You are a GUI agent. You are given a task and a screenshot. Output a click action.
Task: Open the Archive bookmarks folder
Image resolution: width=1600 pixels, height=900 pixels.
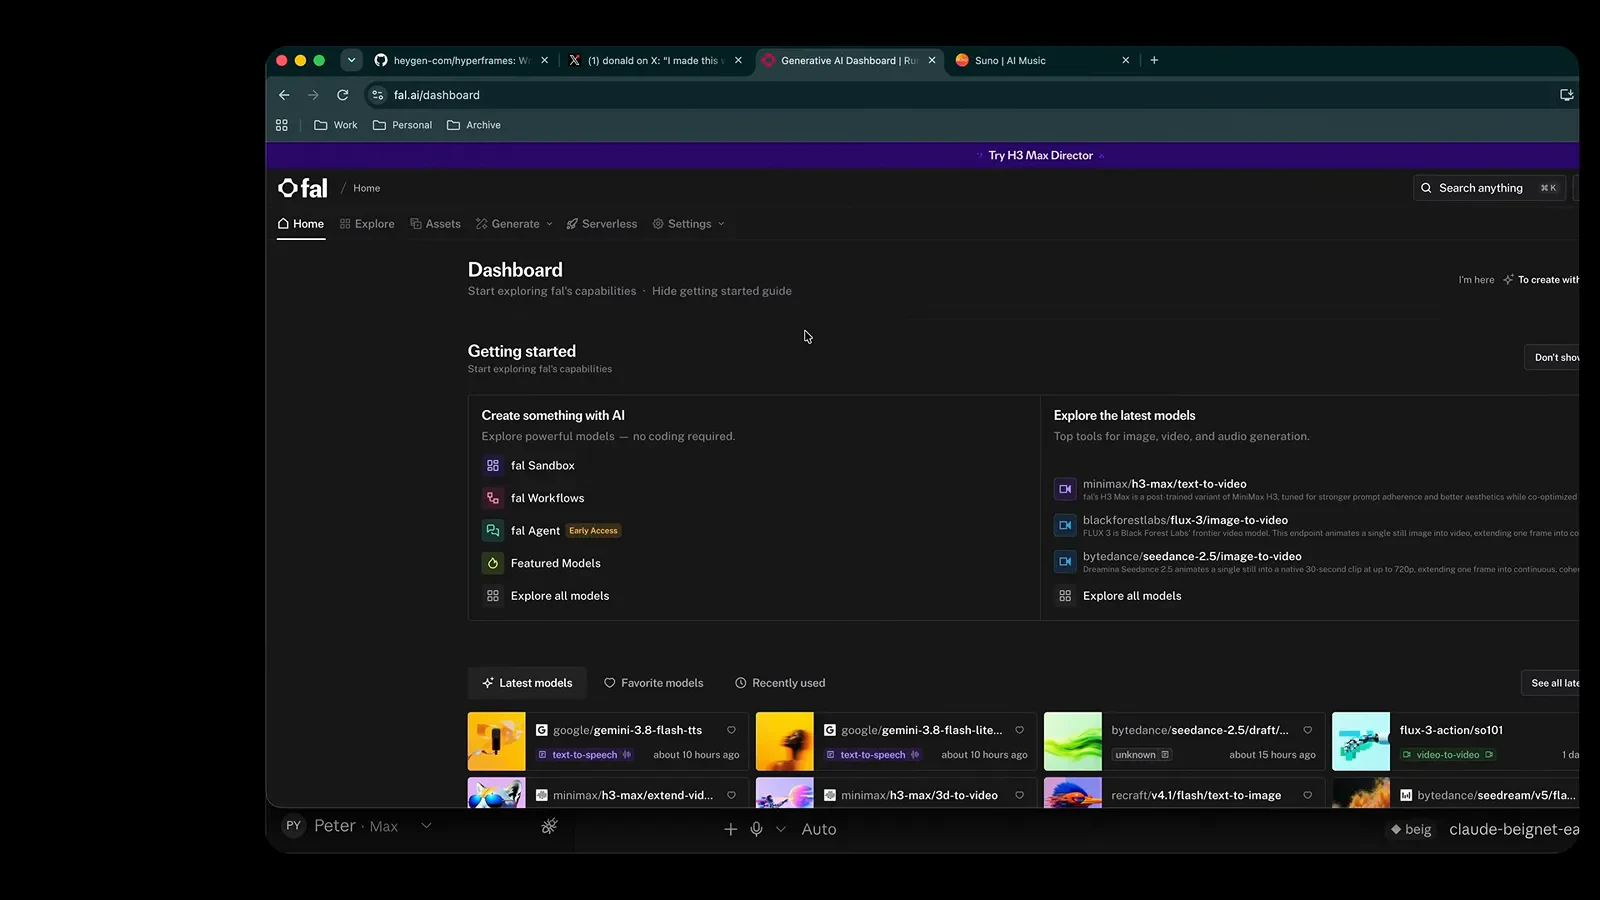pos(474,125)
